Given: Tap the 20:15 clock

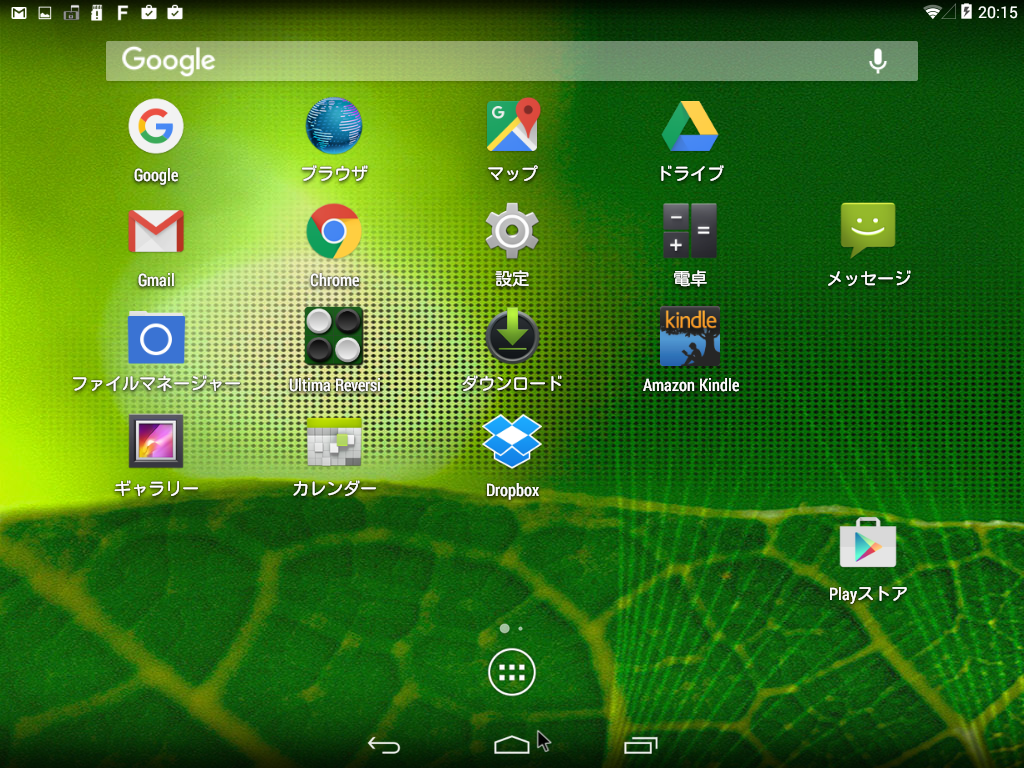Looking at the screenshot, I should (997, 12).
